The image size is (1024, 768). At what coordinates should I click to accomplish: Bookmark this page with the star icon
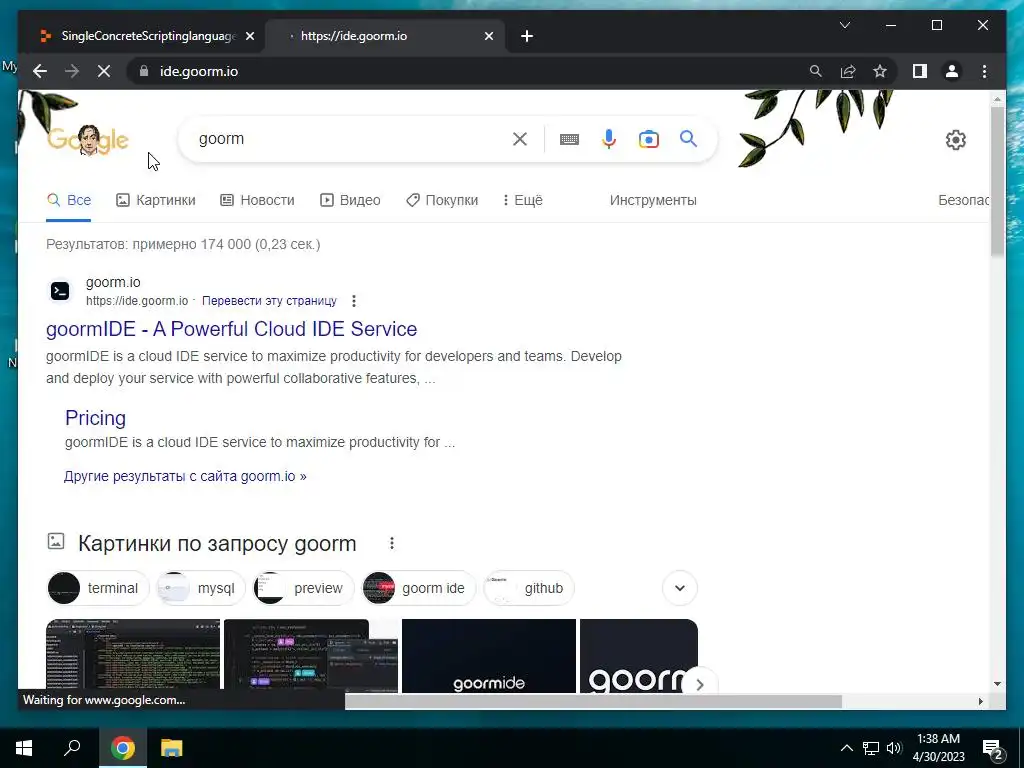(x=880, y=71)
